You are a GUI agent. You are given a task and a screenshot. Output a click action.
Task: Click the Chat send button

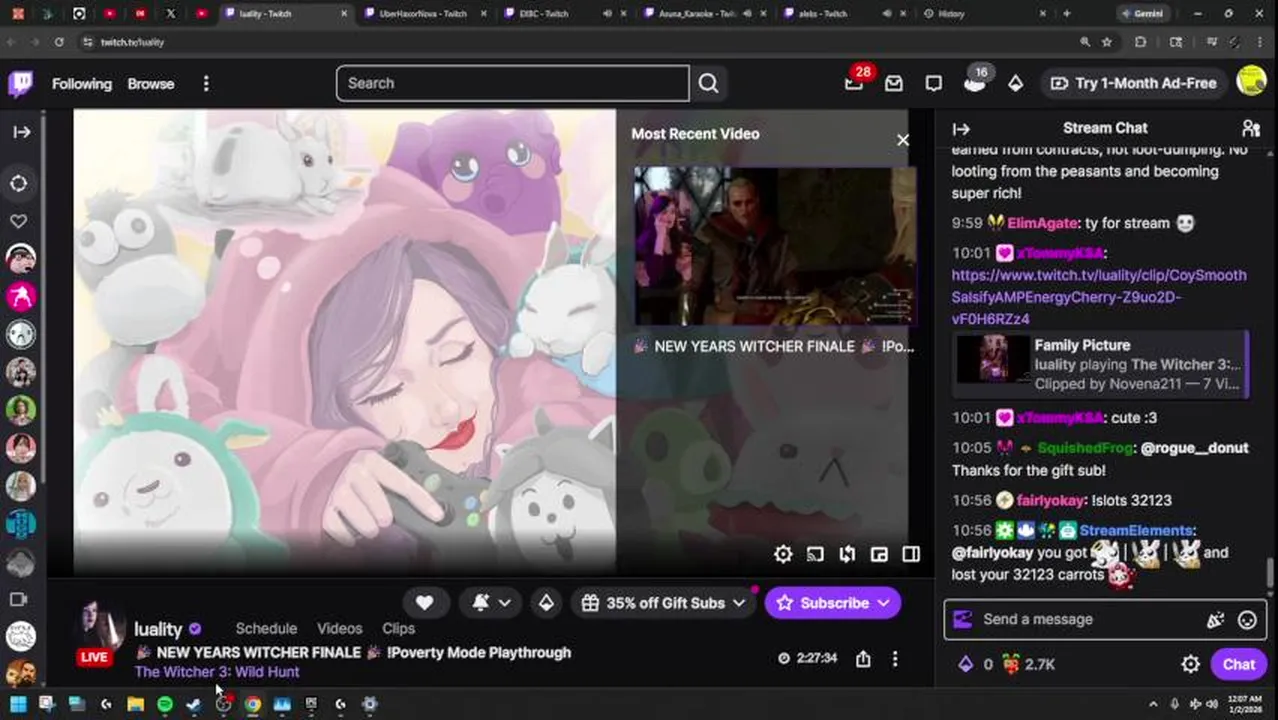click(x=1238, y=664)
